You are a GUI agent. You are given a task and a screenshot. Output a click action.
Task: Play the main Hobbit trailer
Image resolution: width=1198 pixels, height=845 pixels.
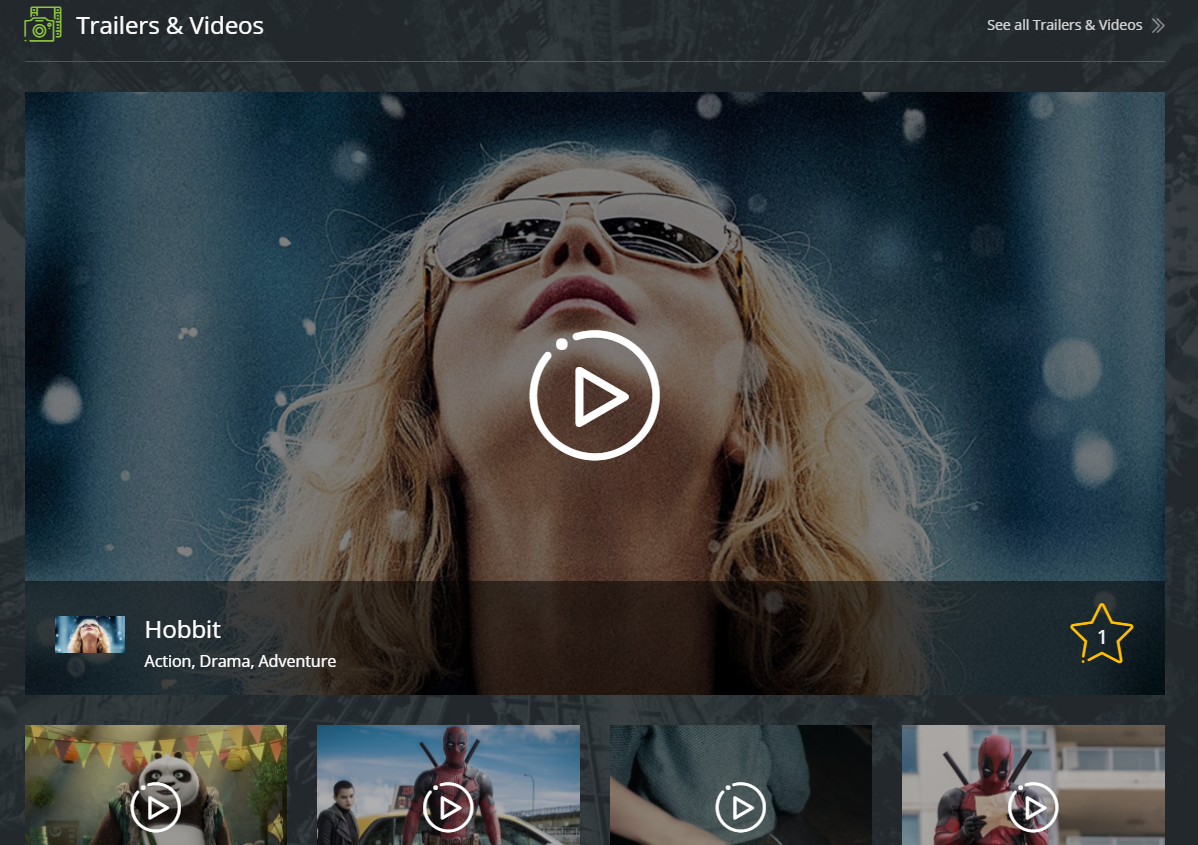point(594,396)
